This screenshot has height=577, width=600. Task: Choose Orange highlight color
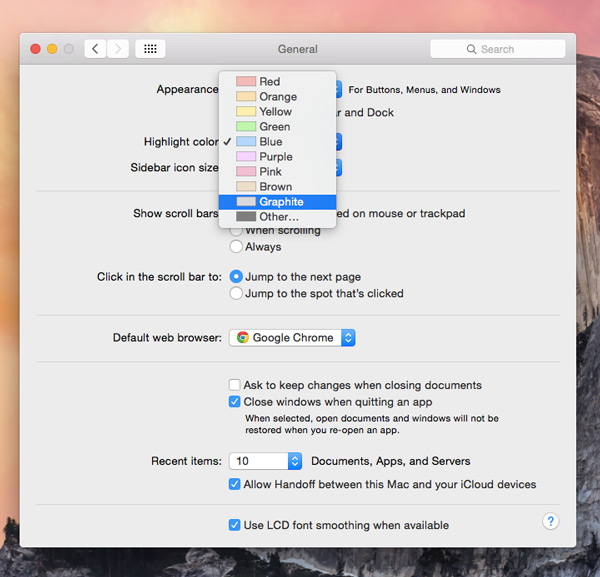(x=277, y=96)
